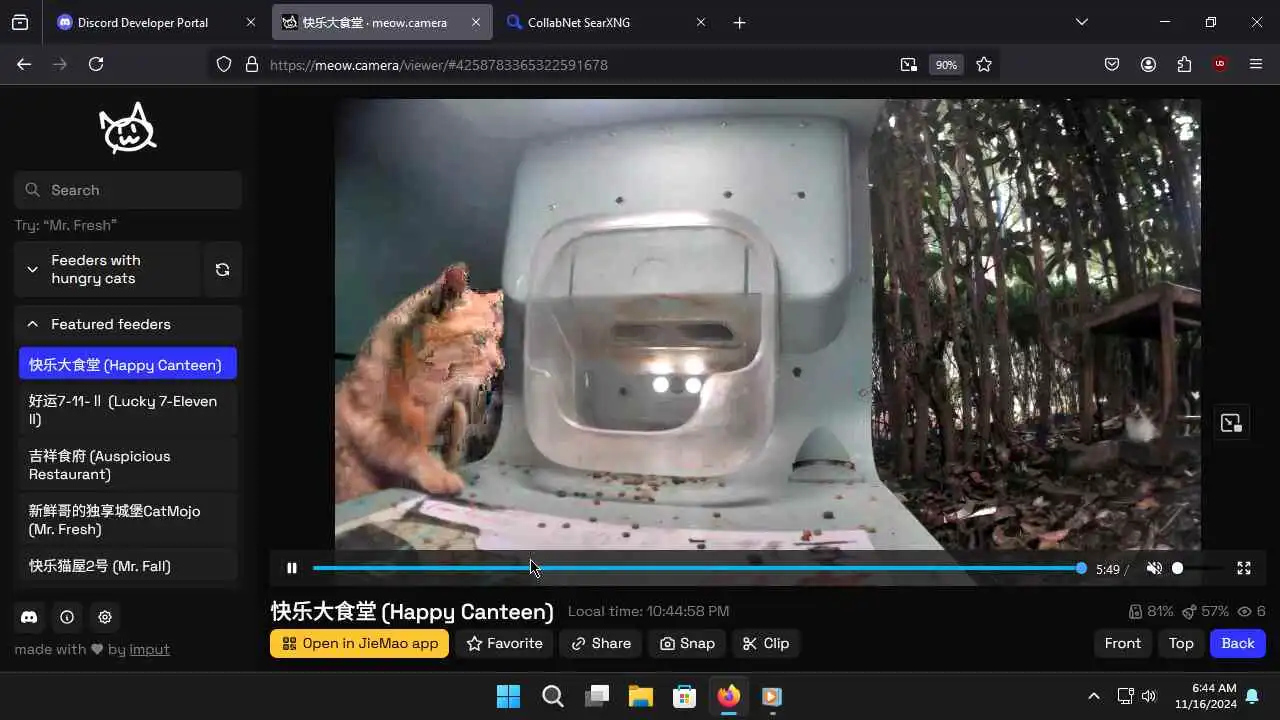Image resolution: width=1280 pixels, height=720 pixels.
Task: Click the Firefox View button
Action: click(20, 22)
